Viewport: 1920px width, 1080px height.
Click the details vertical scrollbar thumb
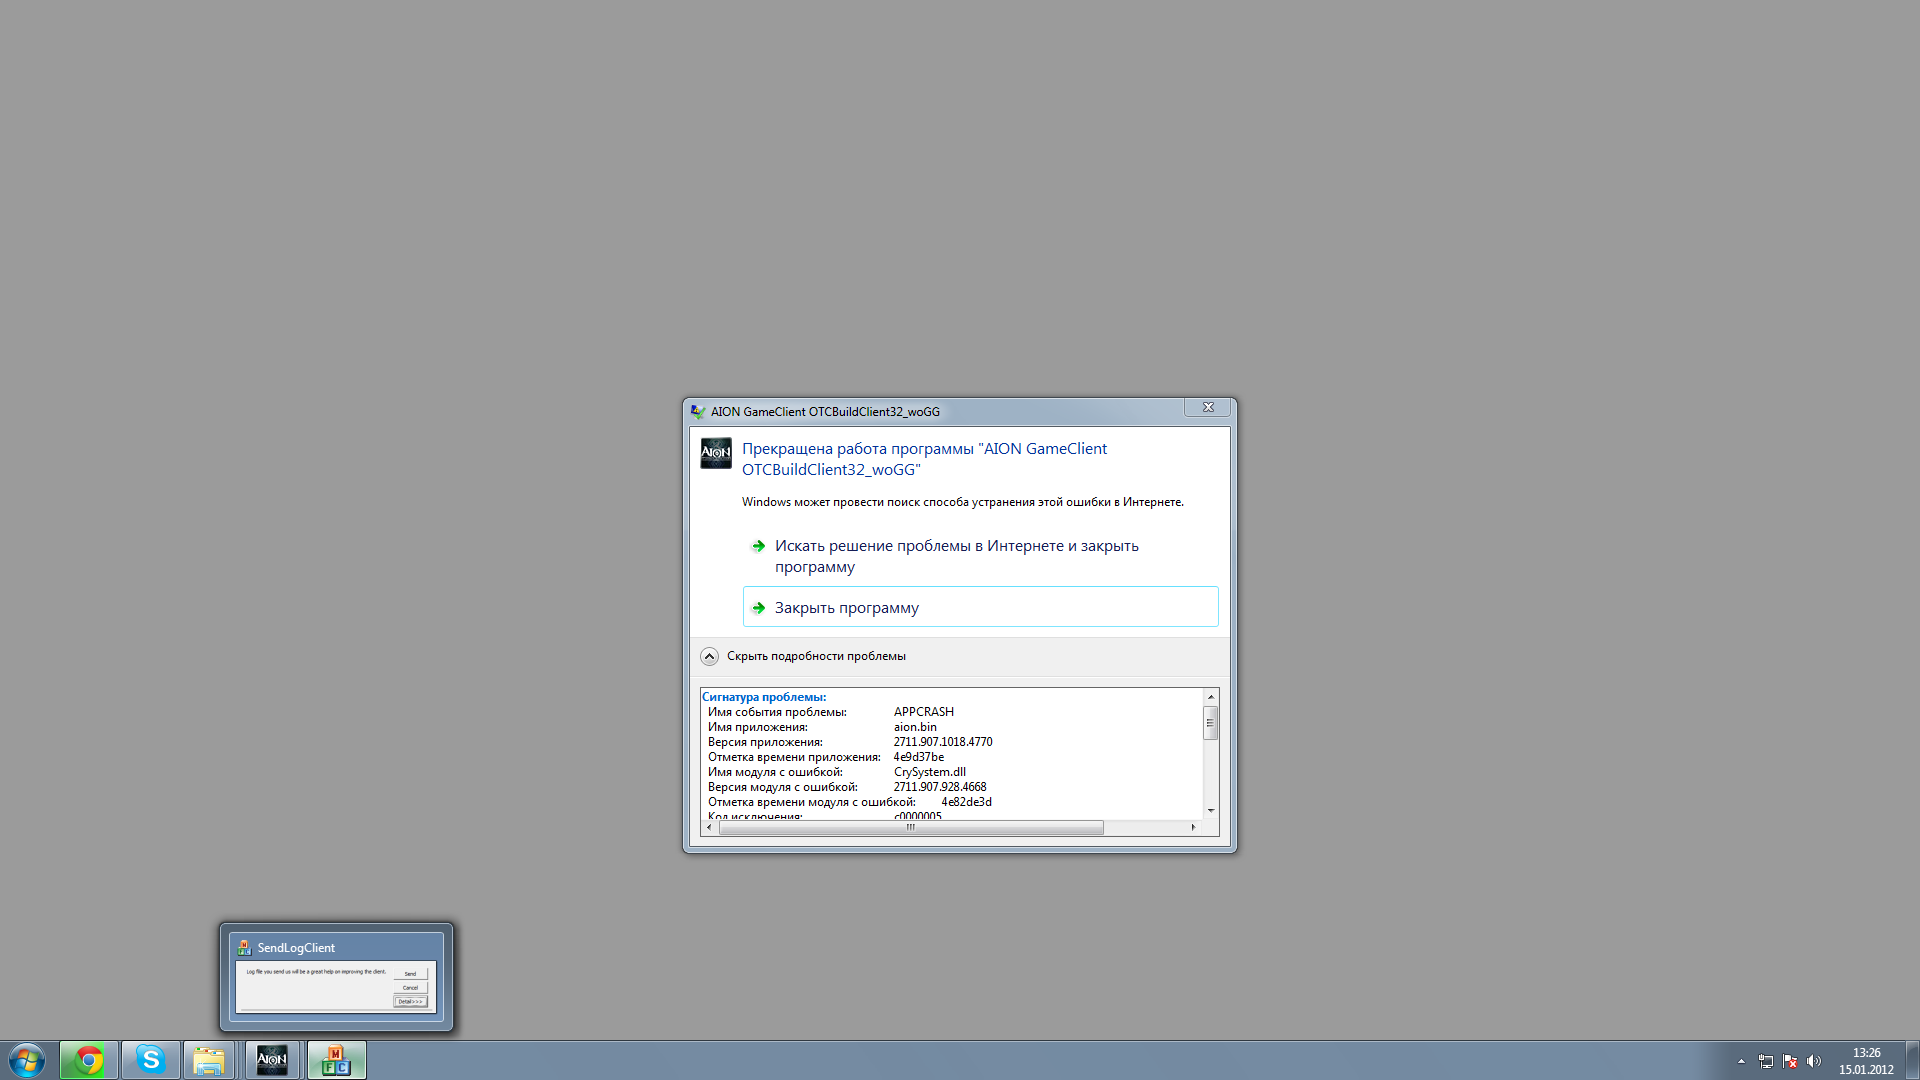click(x=1210, y=723)
